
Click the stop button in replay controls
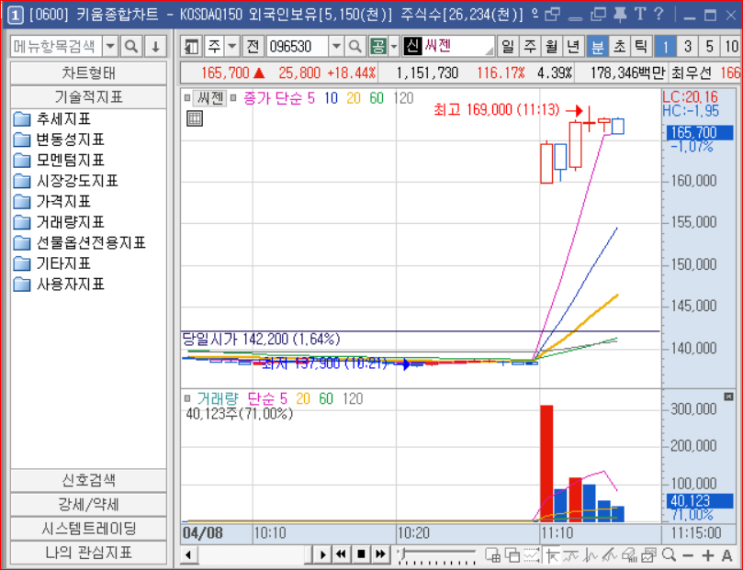(361, 554)
